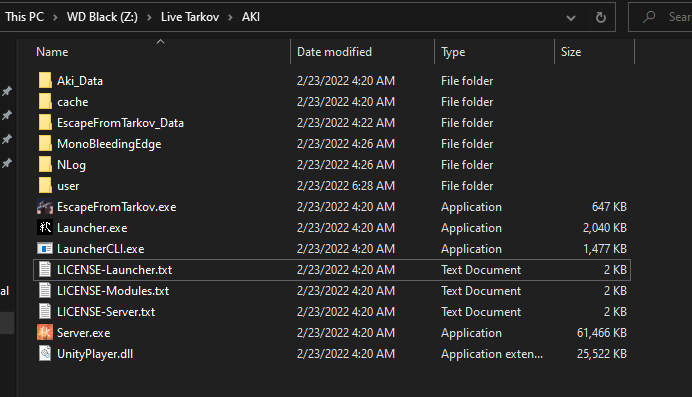
Task: Select the Aki_Data folder name
Action: point(80,81)
